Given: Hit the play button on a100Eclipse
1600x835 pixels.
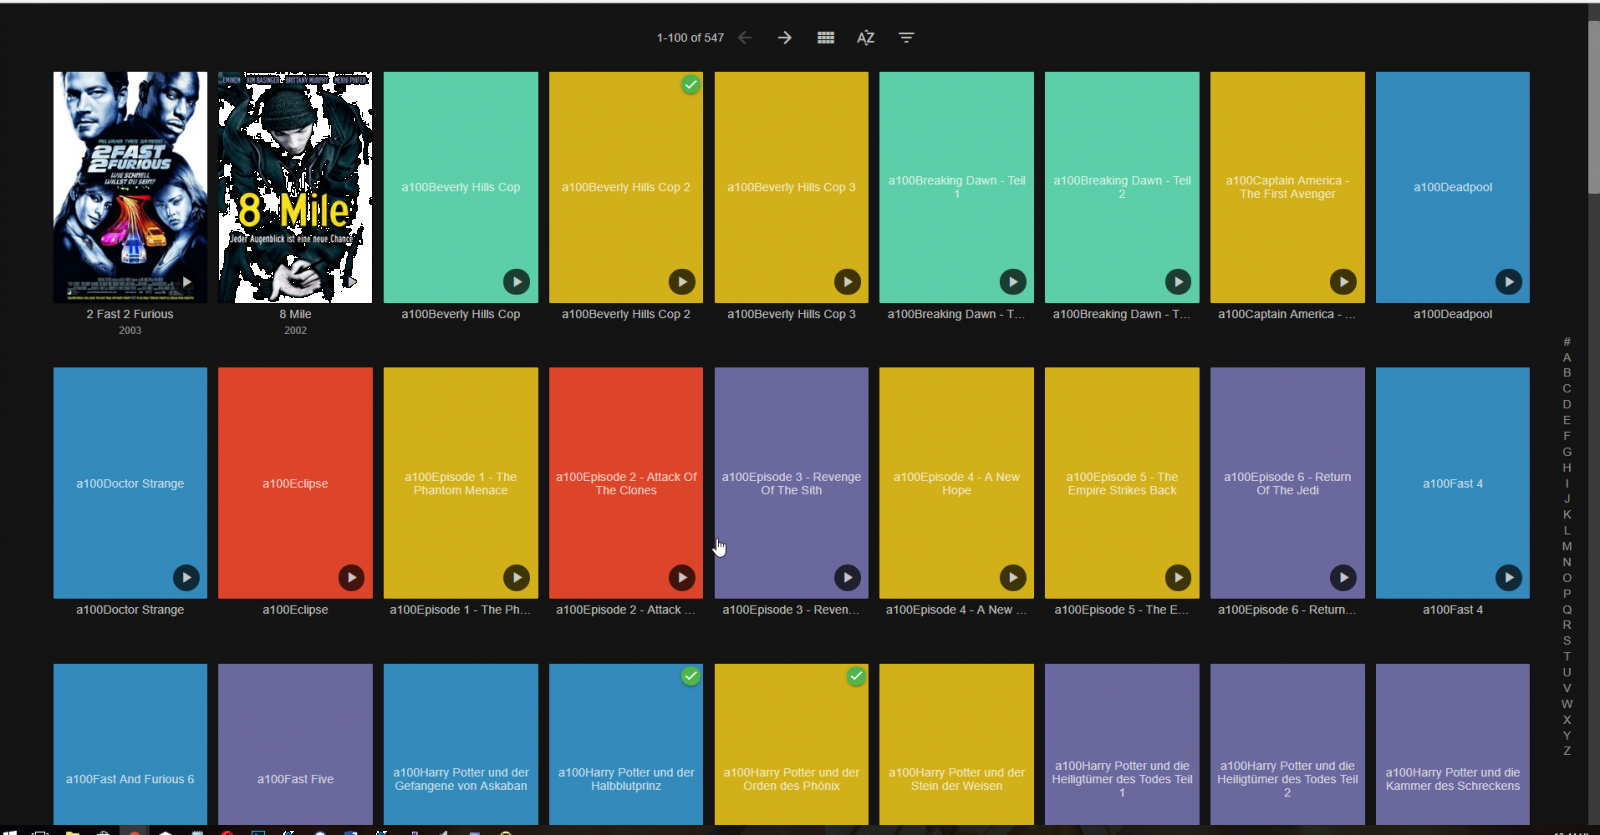Looking at the screenshot, I should point(351,577).
